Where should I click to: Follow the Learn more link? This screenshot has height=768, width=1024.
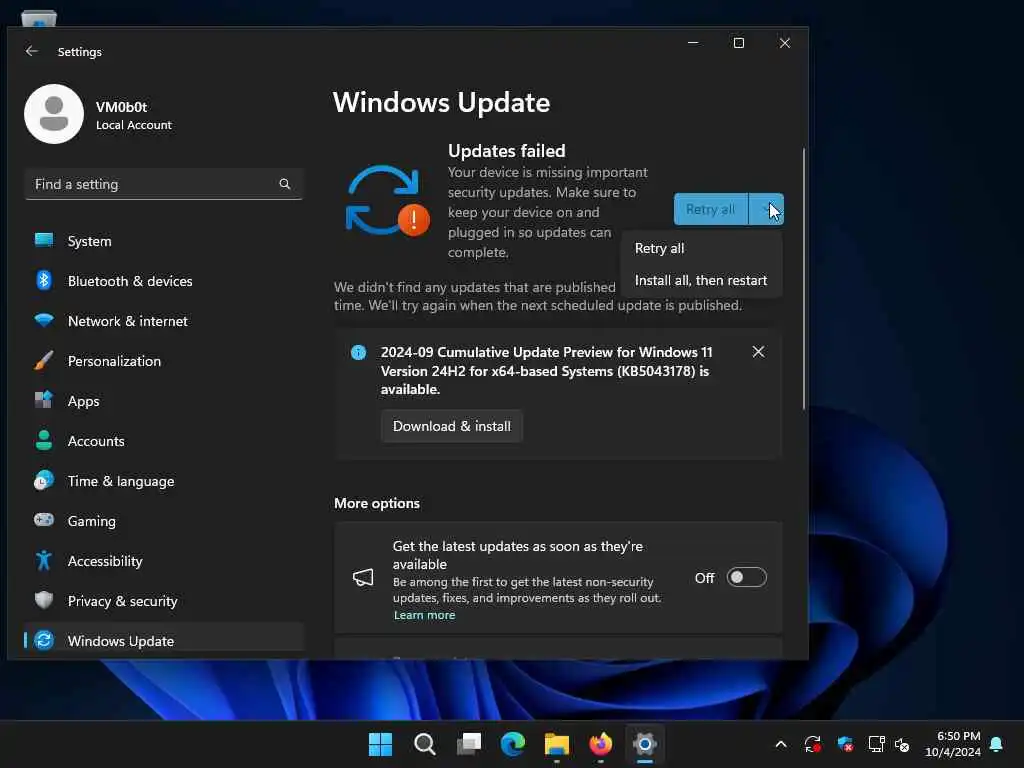pyautogui.click(x=424, y=615)
